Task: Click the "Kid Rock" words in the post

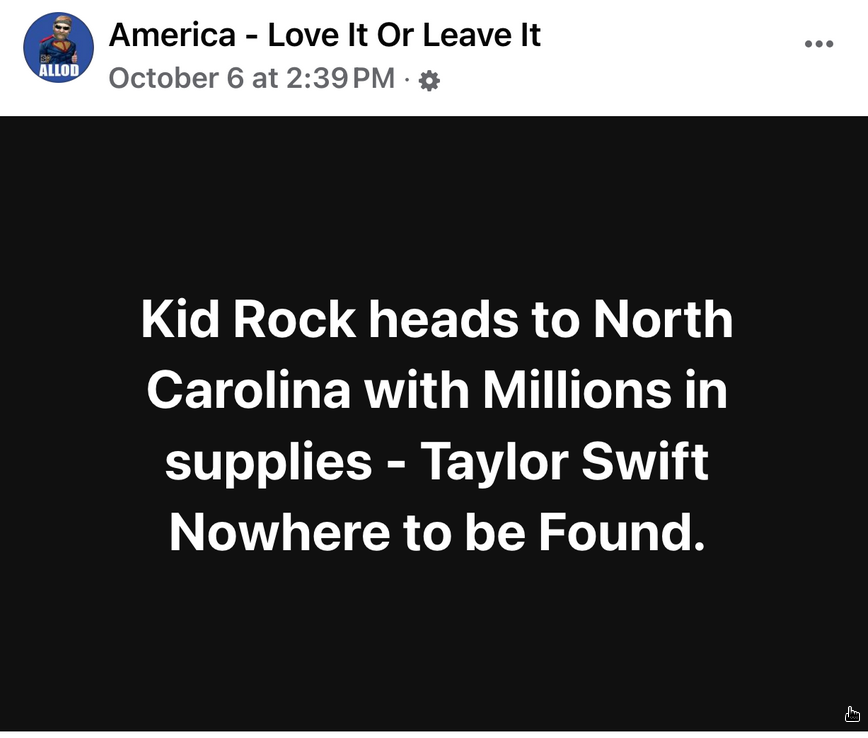Action: point(248,320)
